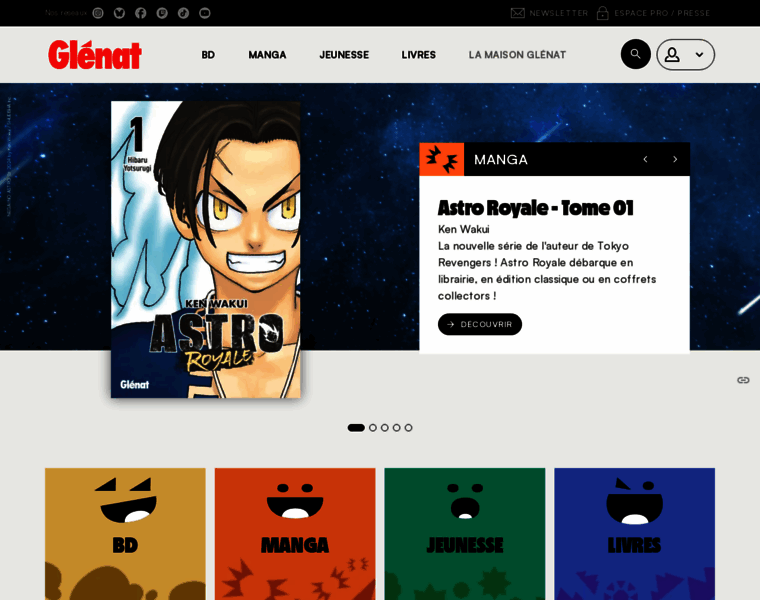
Task: Open the MANGA navigation menu
Action: [x=267, y=55]
